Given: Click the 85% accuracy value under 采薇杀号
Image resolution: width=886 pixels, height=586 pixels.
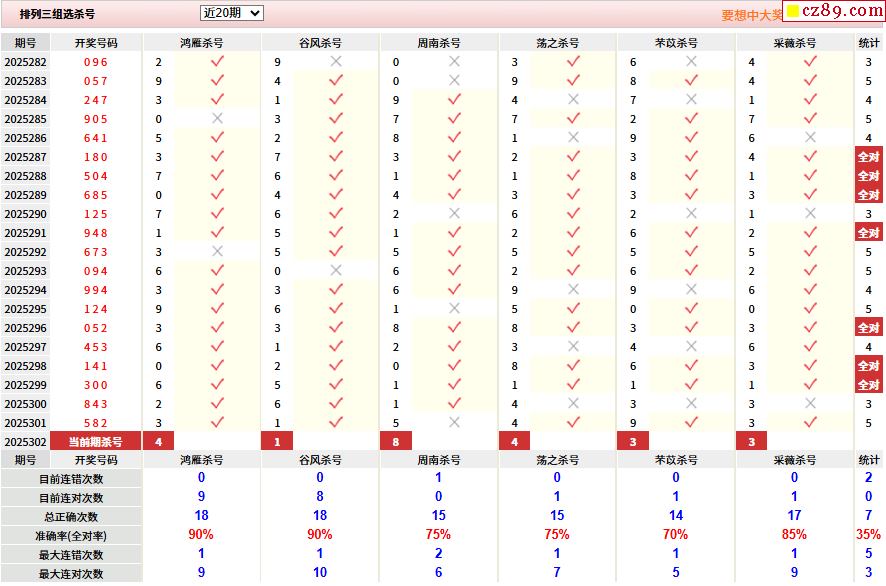Looking at the screenshot, I should click(x=794, y=535).
